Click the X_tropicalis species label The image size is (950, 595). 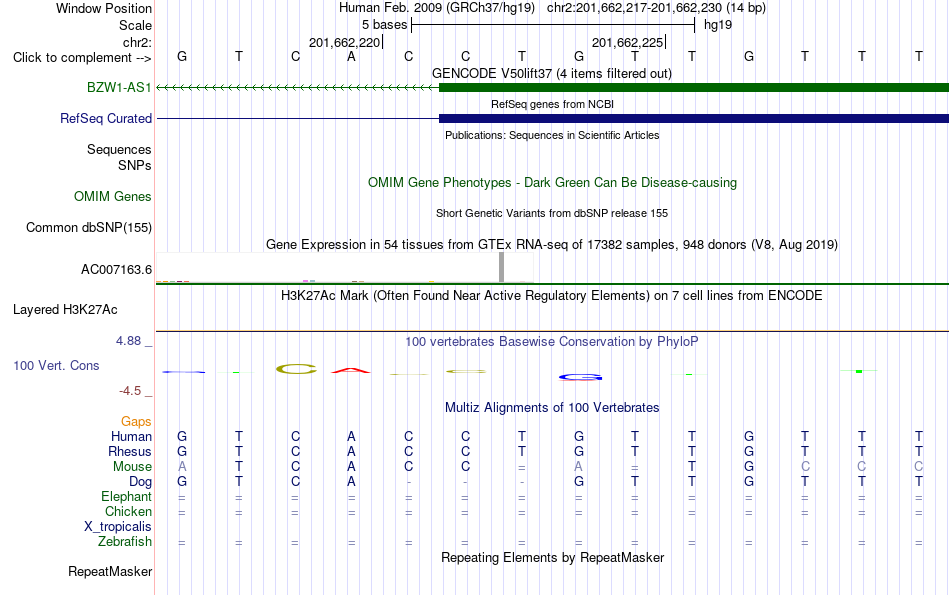click(118, 527)
